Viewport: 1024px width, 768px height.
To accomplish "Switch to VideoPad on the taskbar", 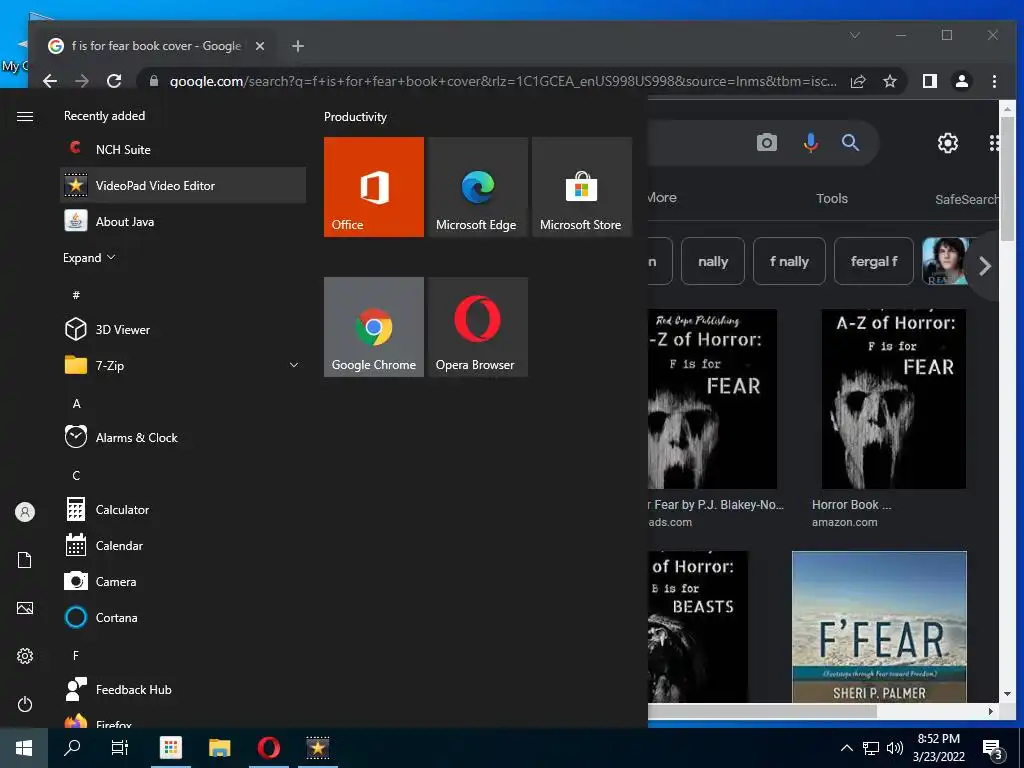I will tap(317, 748).
